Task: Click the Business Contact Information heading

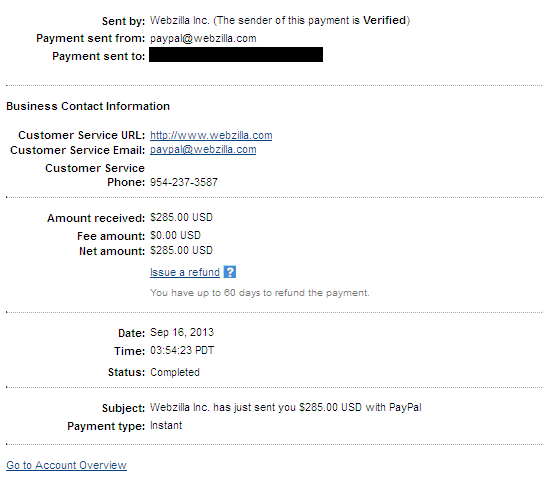Action: (88, 106)
